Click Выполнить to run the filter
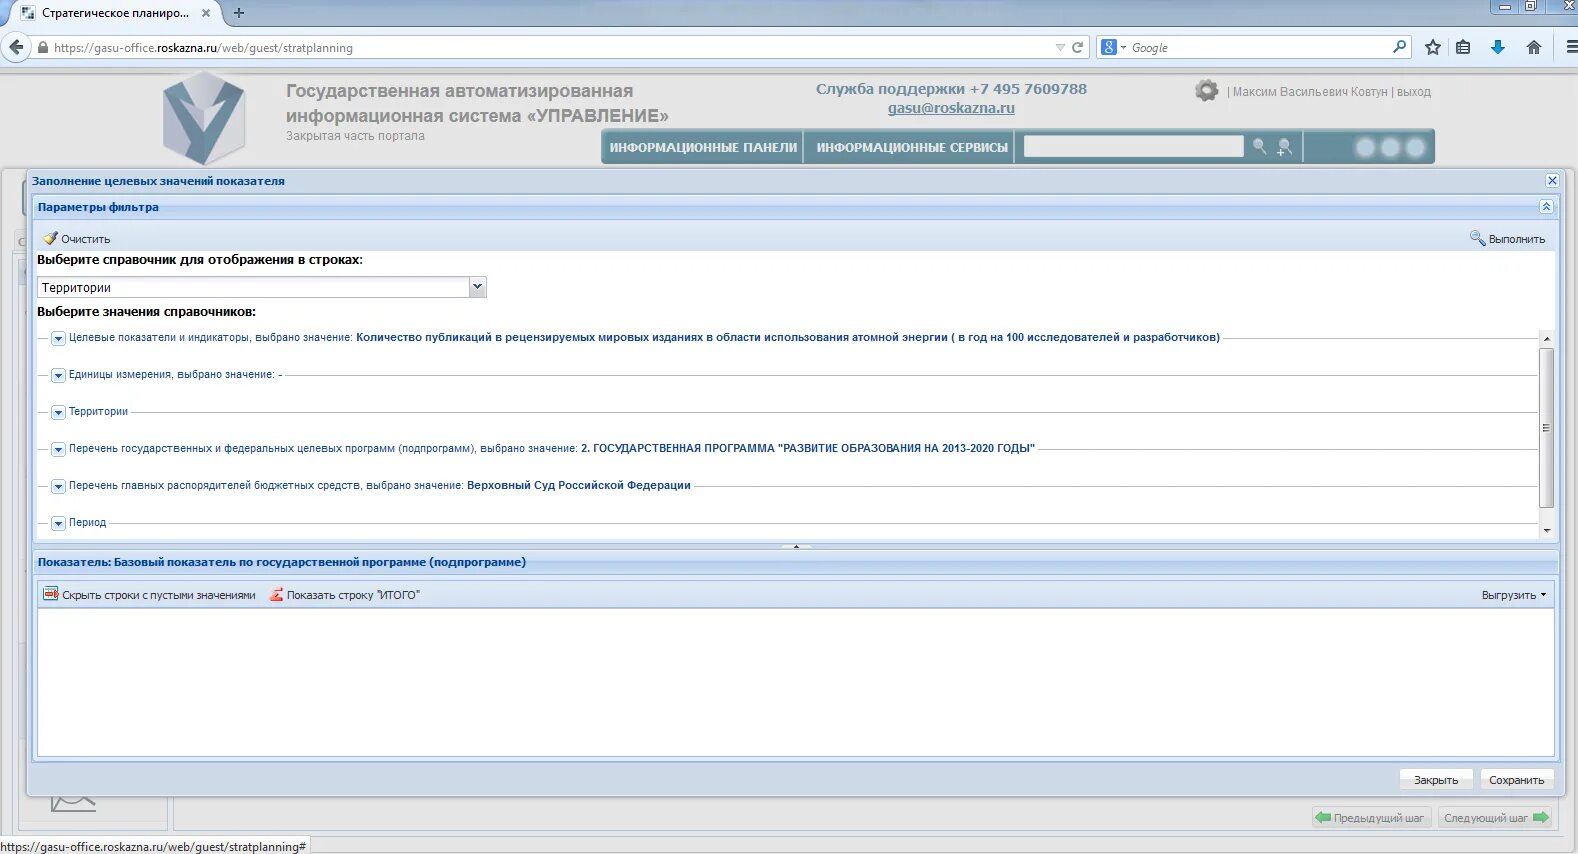 (x=1508, y=239)
